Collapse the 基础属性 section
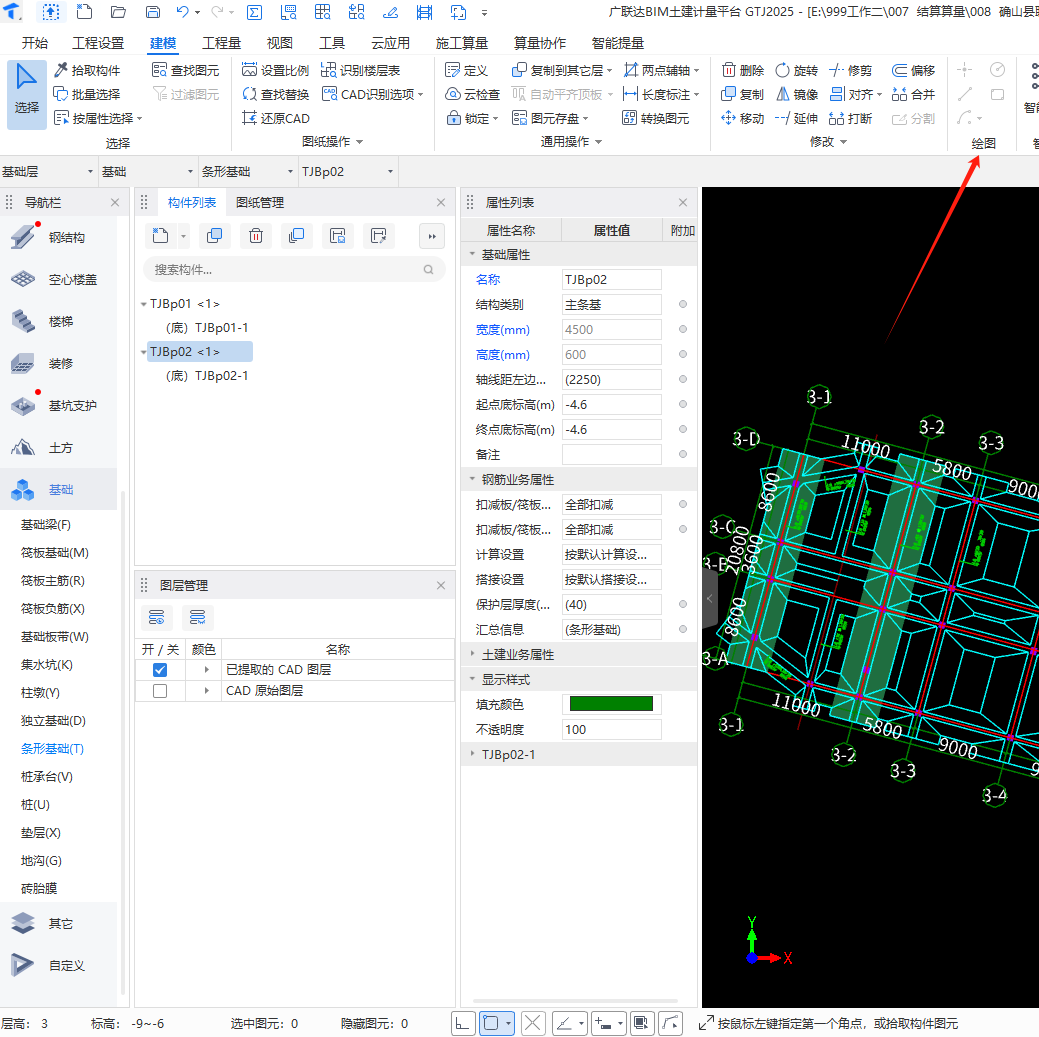Viewport: 1039px width, 1037px height. pos(472,254)
